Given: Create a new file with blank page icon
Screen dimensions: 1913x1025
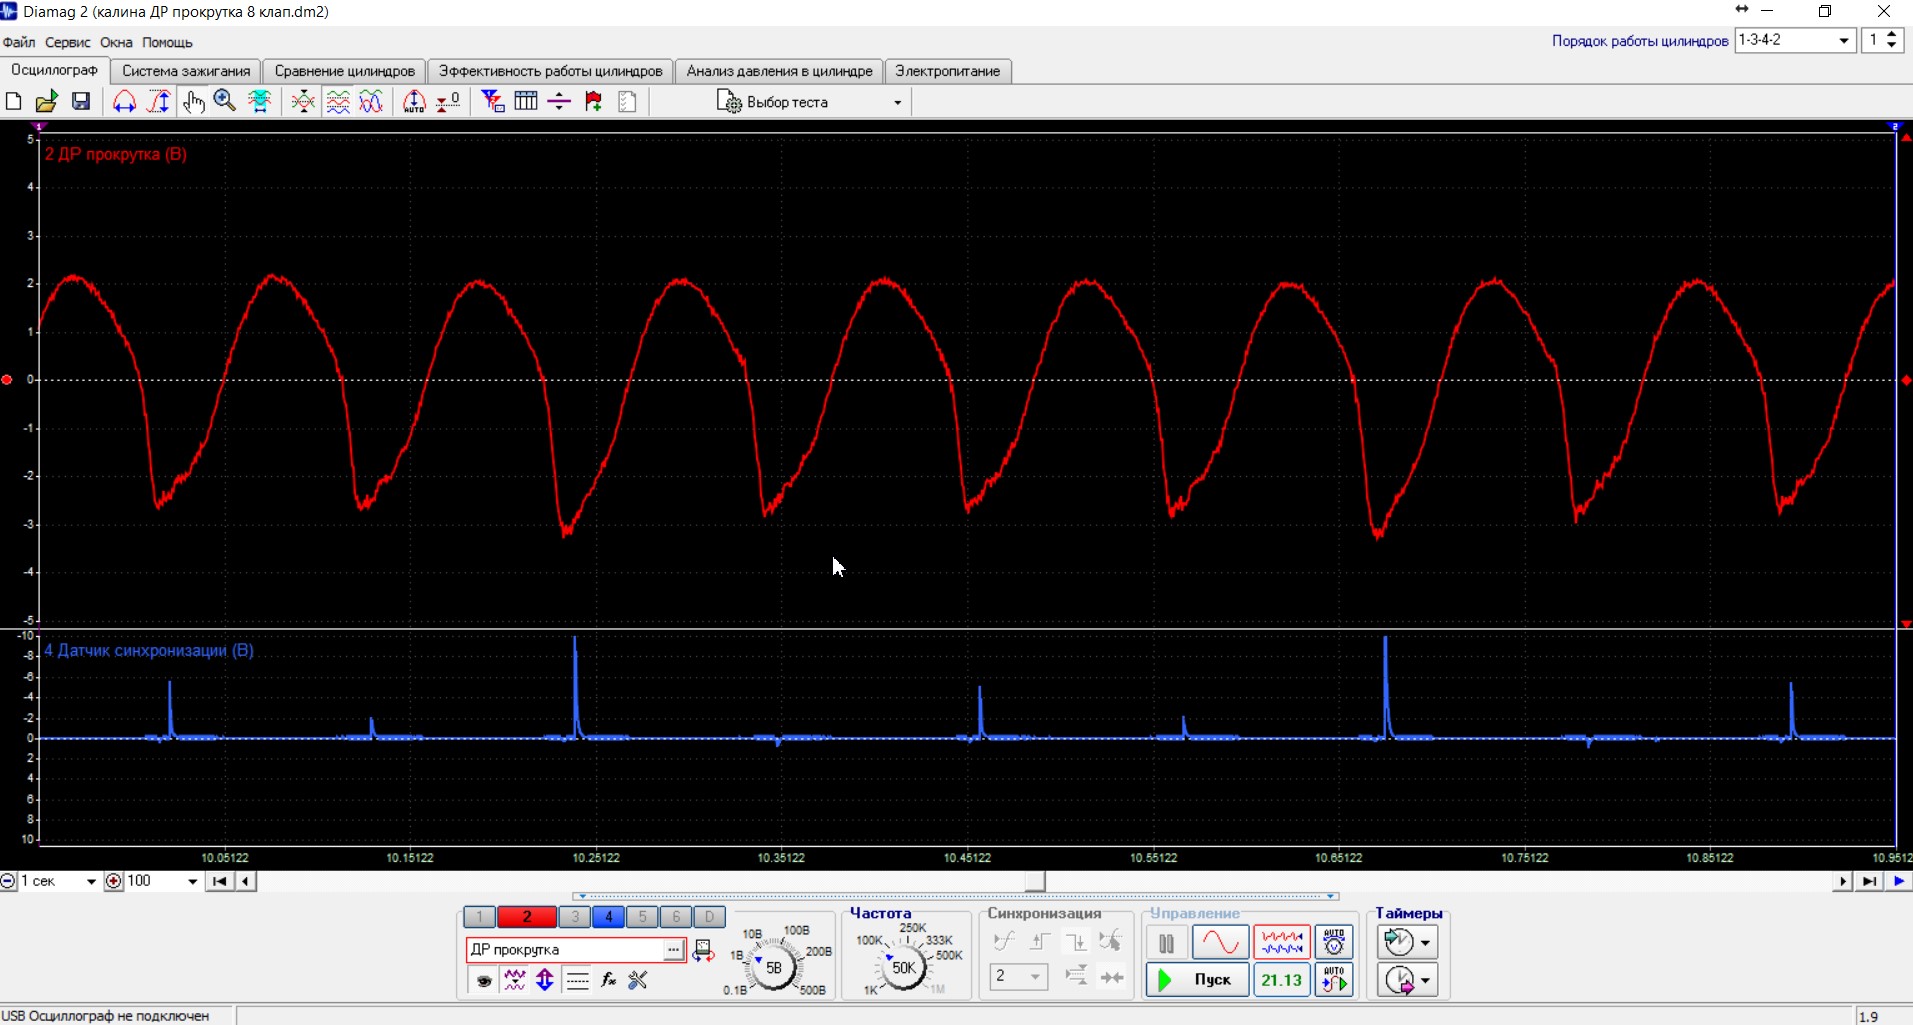Looking at the screenshot, I should (14, 101).
